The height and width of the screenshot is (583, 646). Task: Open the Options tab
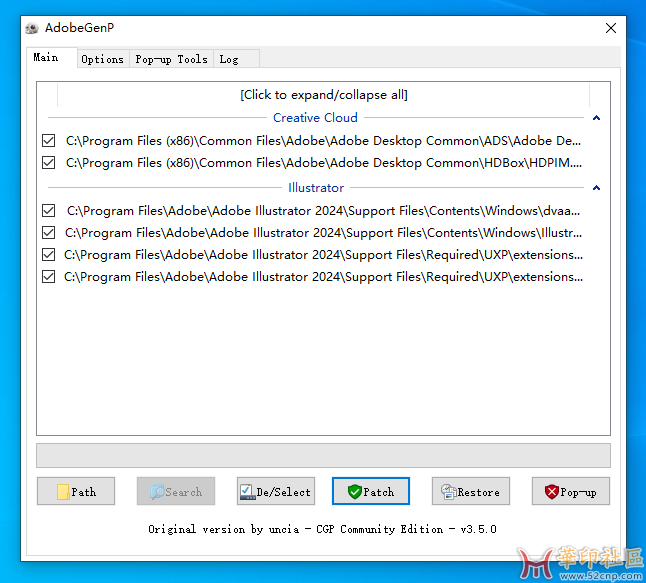[x=103, y=59]
